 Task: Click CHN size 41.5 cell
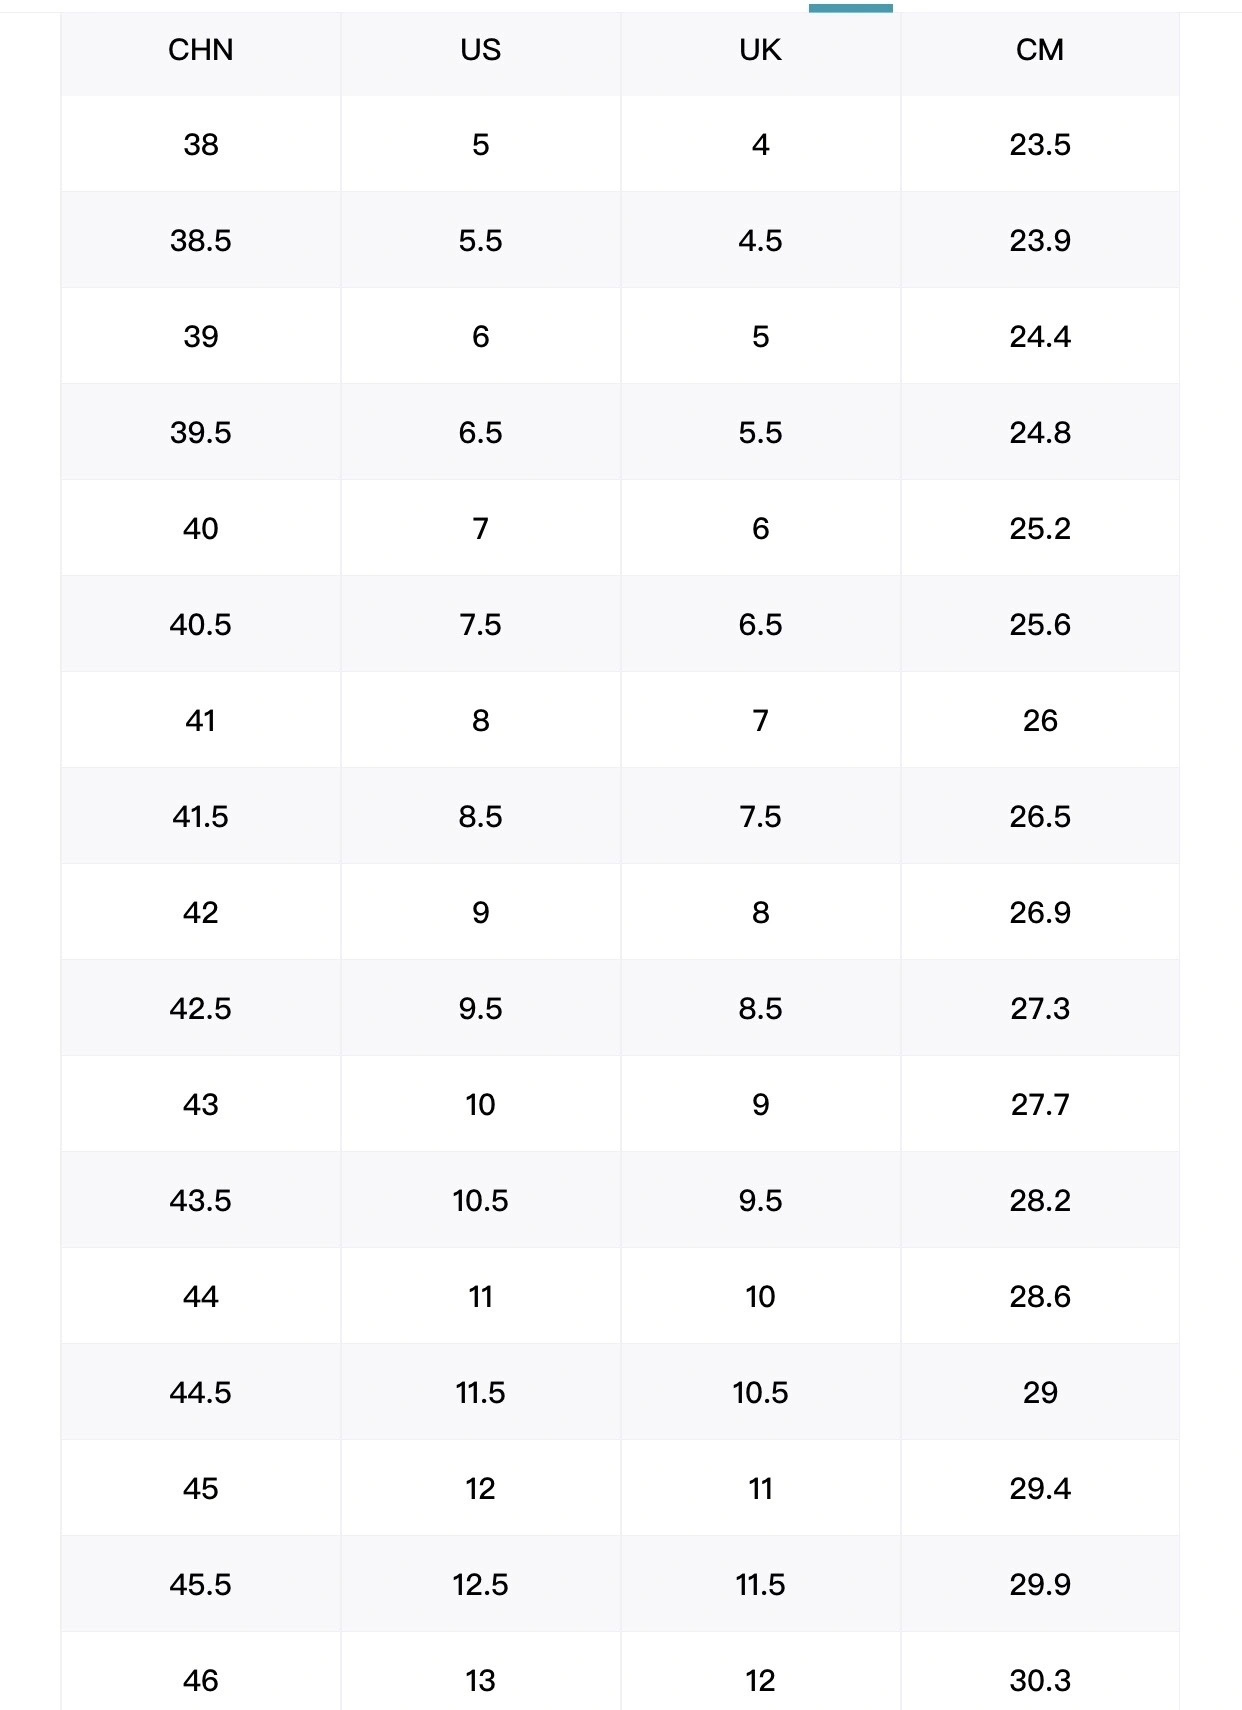(x=200, y=816)
